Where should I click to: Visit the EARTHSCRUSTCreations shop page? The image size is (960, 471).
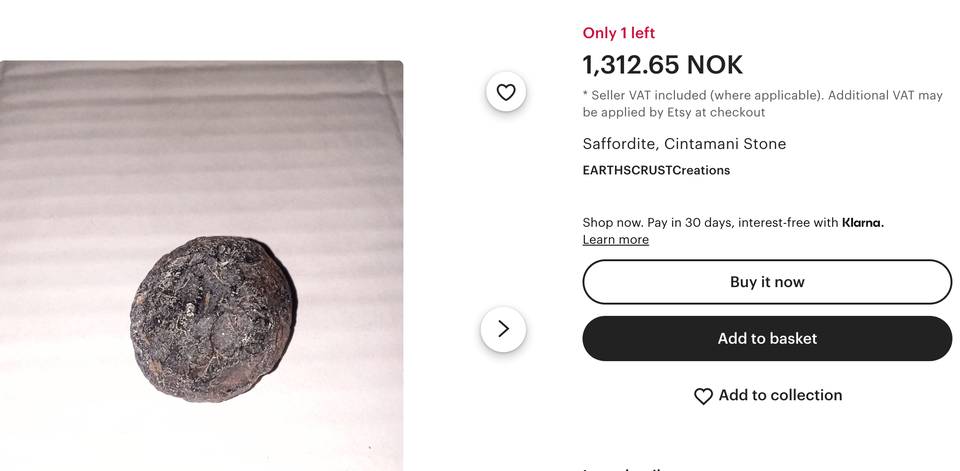656,170
